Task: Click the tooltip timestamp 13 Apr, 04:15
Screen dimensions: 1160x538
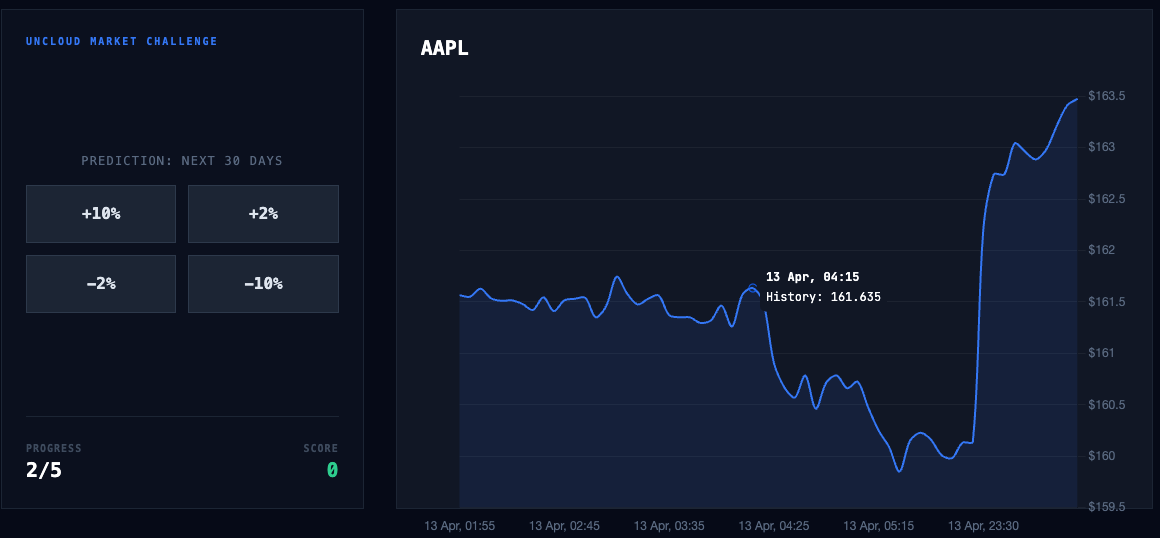Action: (812, 277)
